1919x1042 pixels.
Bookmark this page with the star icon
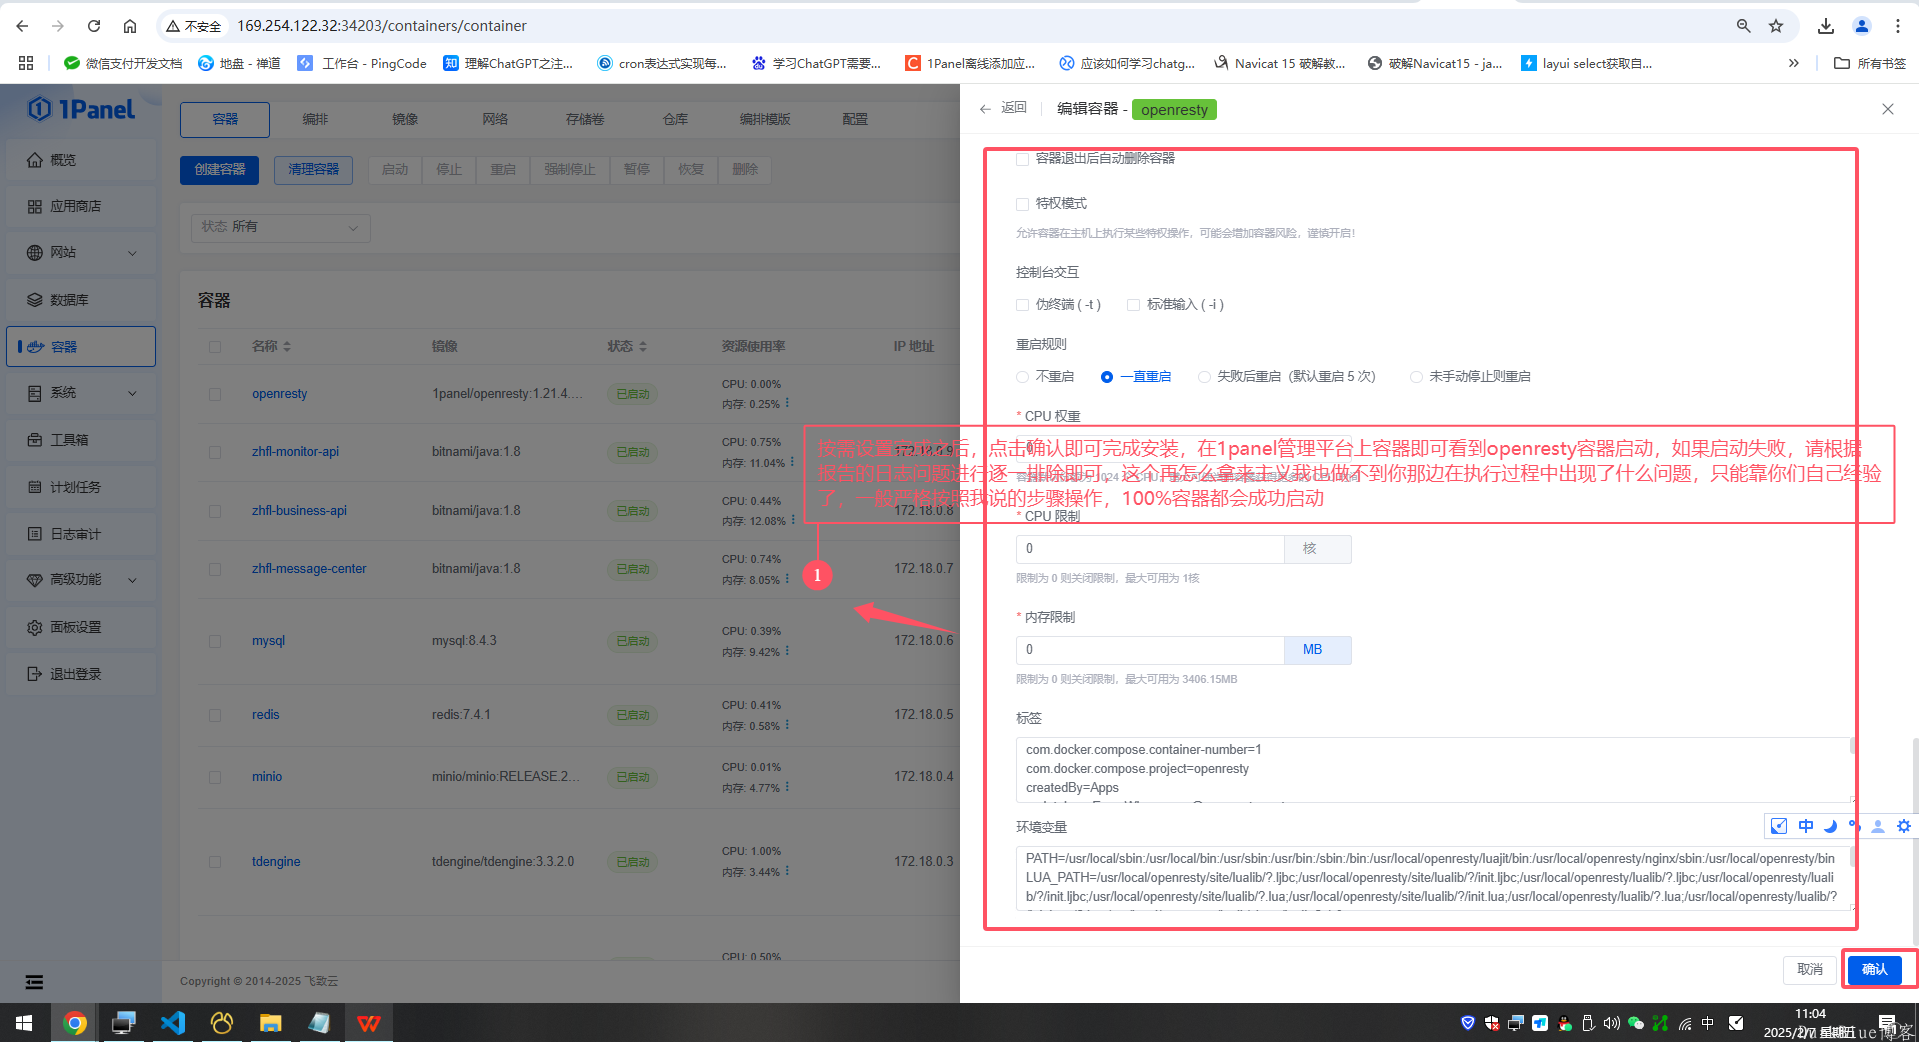point(1776,26)
